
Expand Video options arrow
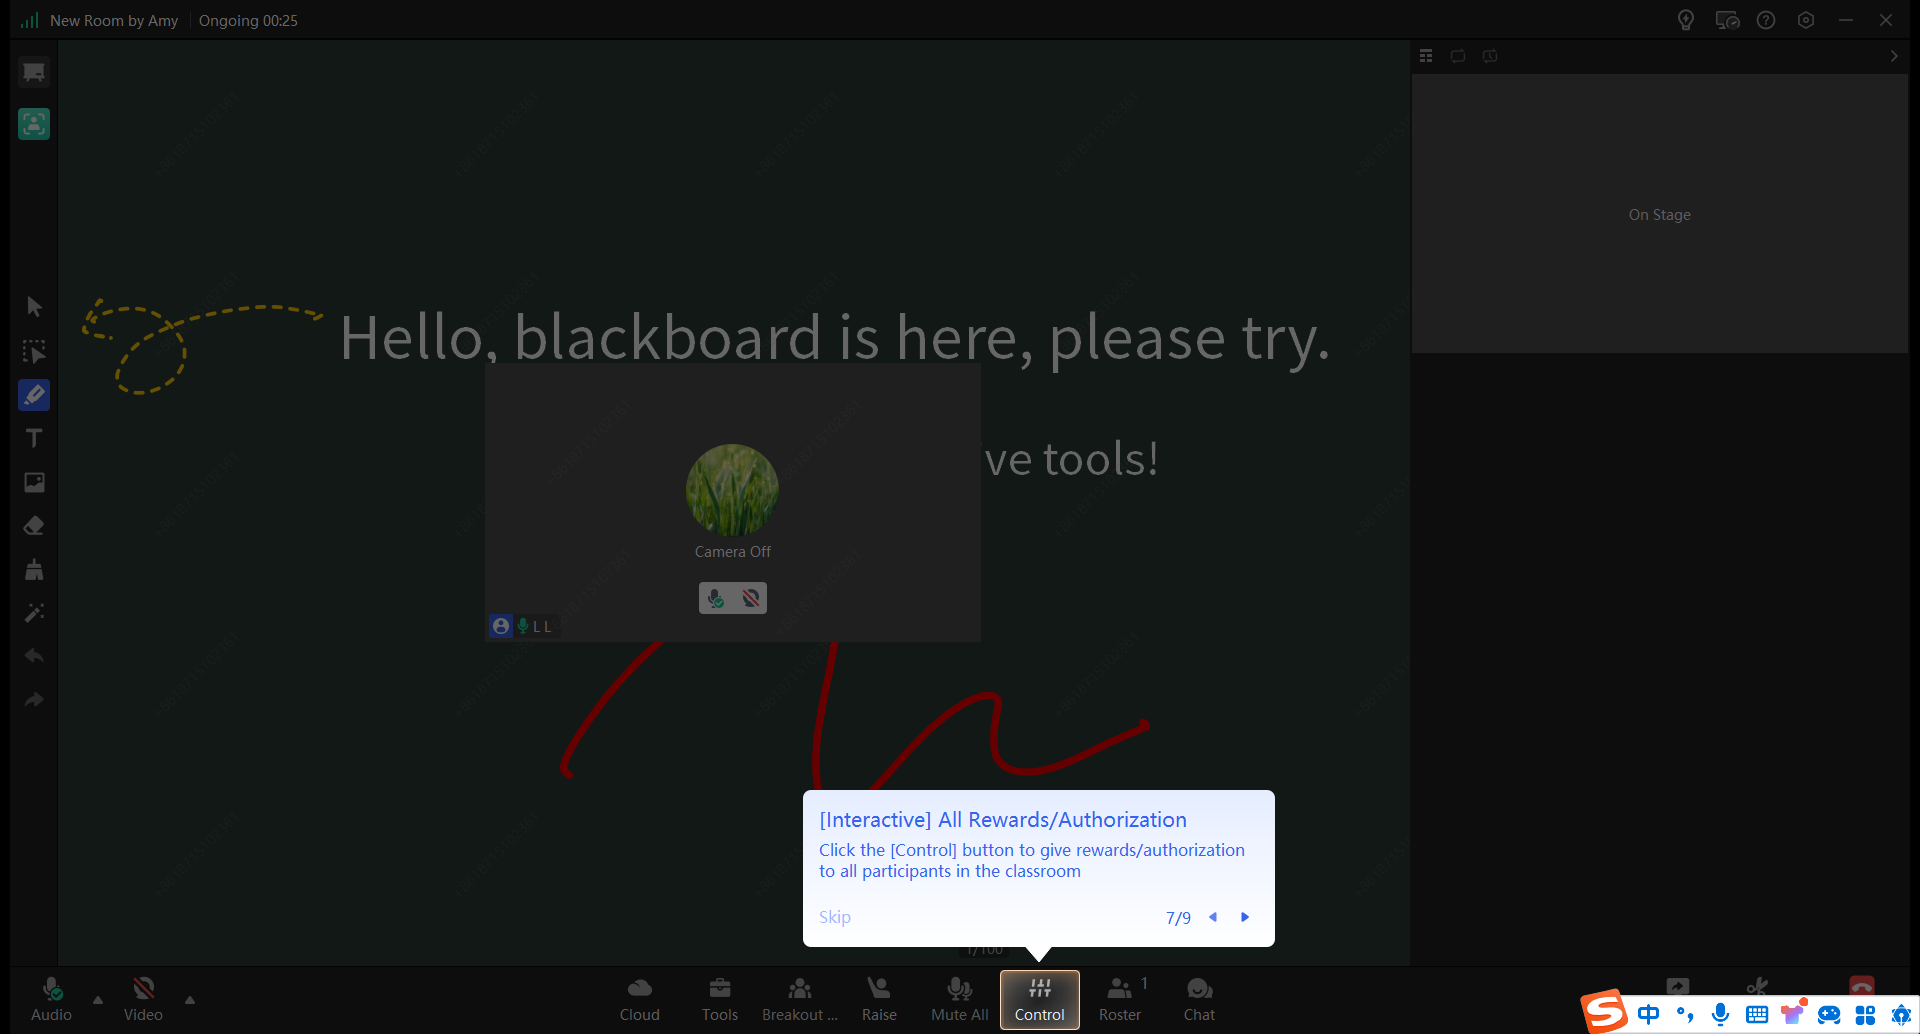click(x=190, y=999)
